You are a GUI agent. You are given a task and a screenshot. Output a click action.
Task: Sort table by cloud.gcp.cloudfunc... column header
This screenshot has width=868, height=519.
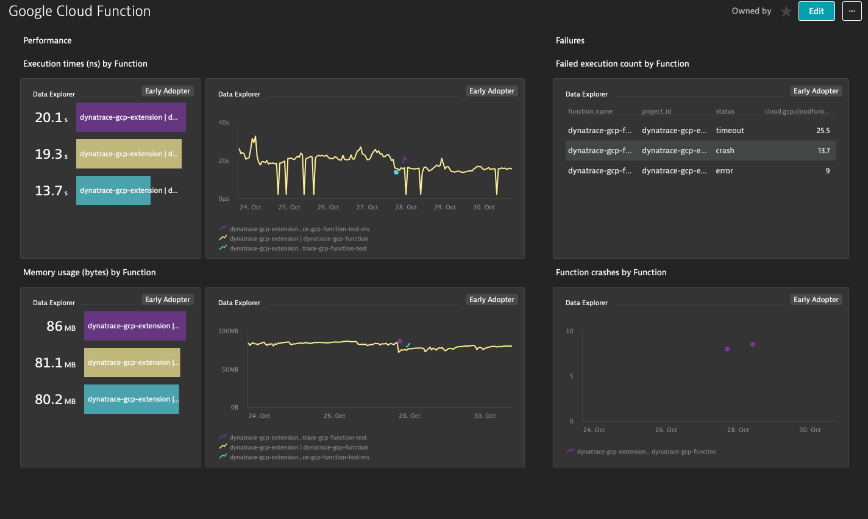pyautogui.click(x=797, y=111)
